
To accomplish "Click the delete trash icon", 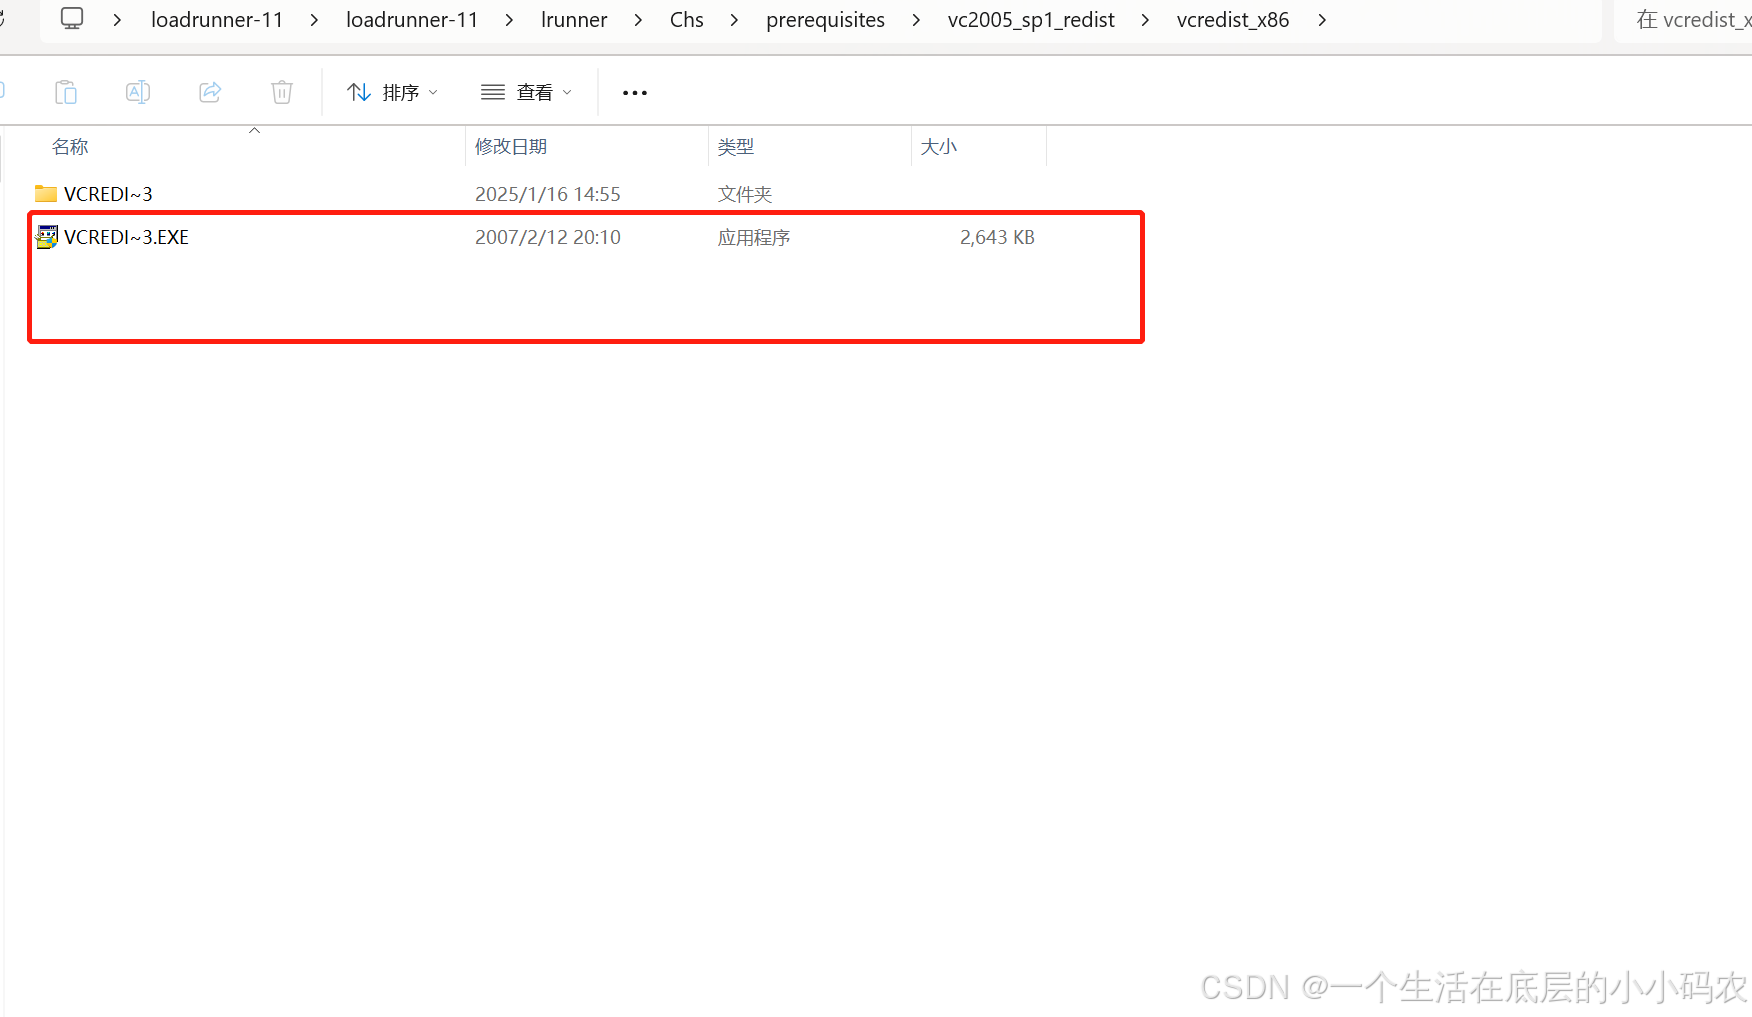I will [281, 92].
